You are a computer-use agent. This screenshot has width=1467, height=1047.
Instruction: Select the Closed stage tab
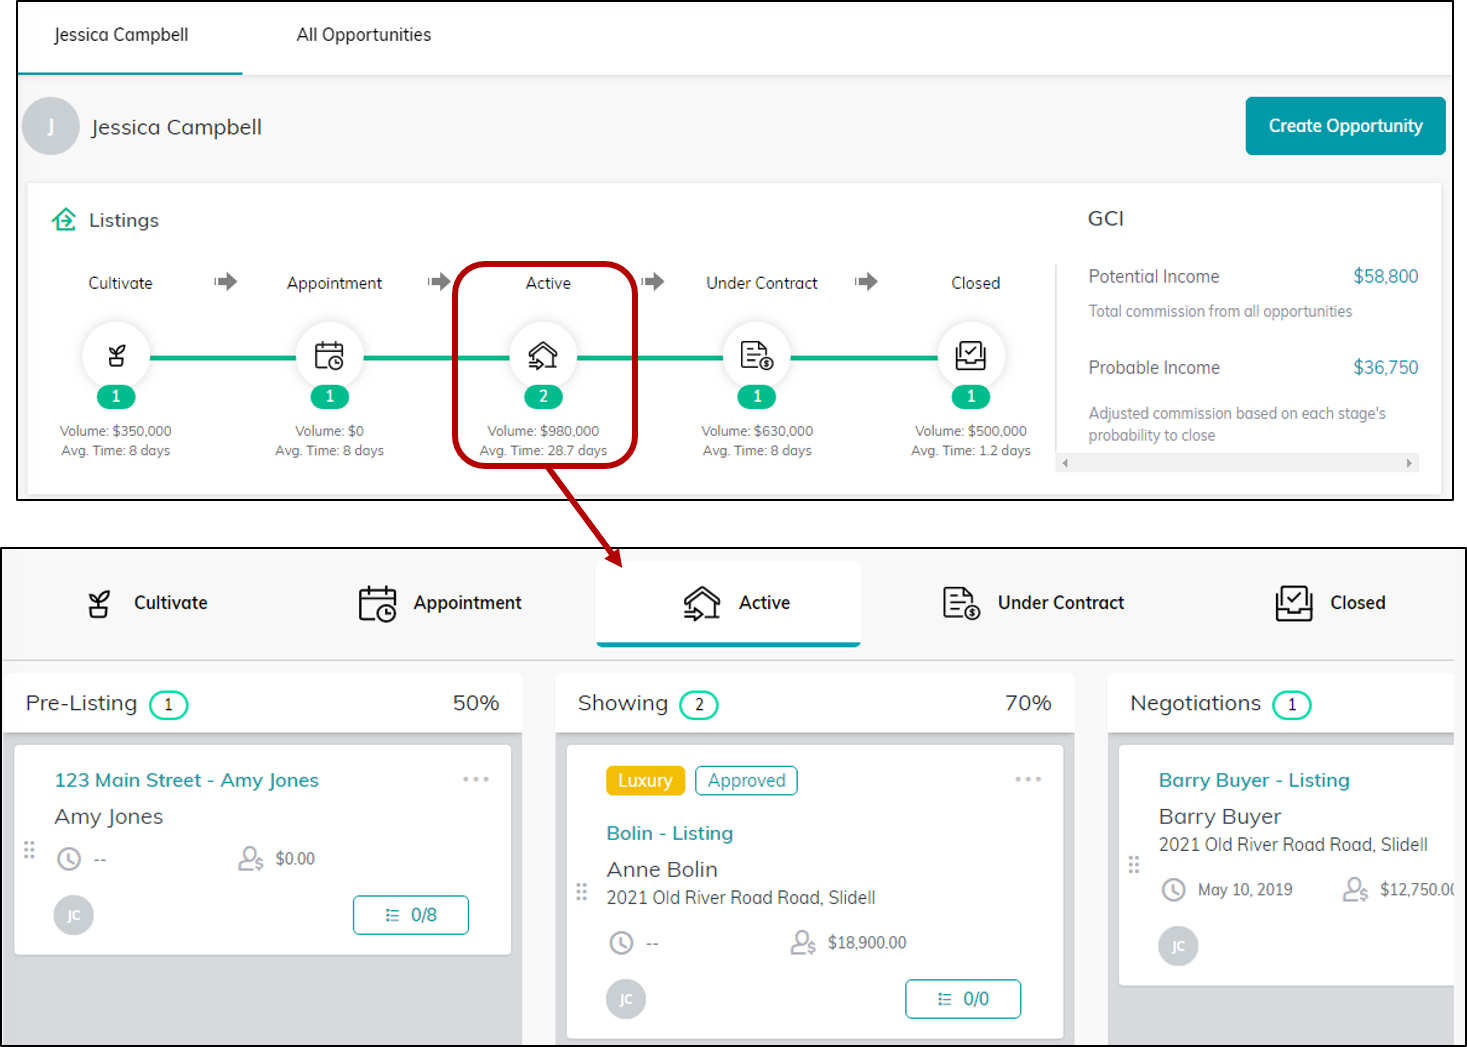[x=1331, y=603]
